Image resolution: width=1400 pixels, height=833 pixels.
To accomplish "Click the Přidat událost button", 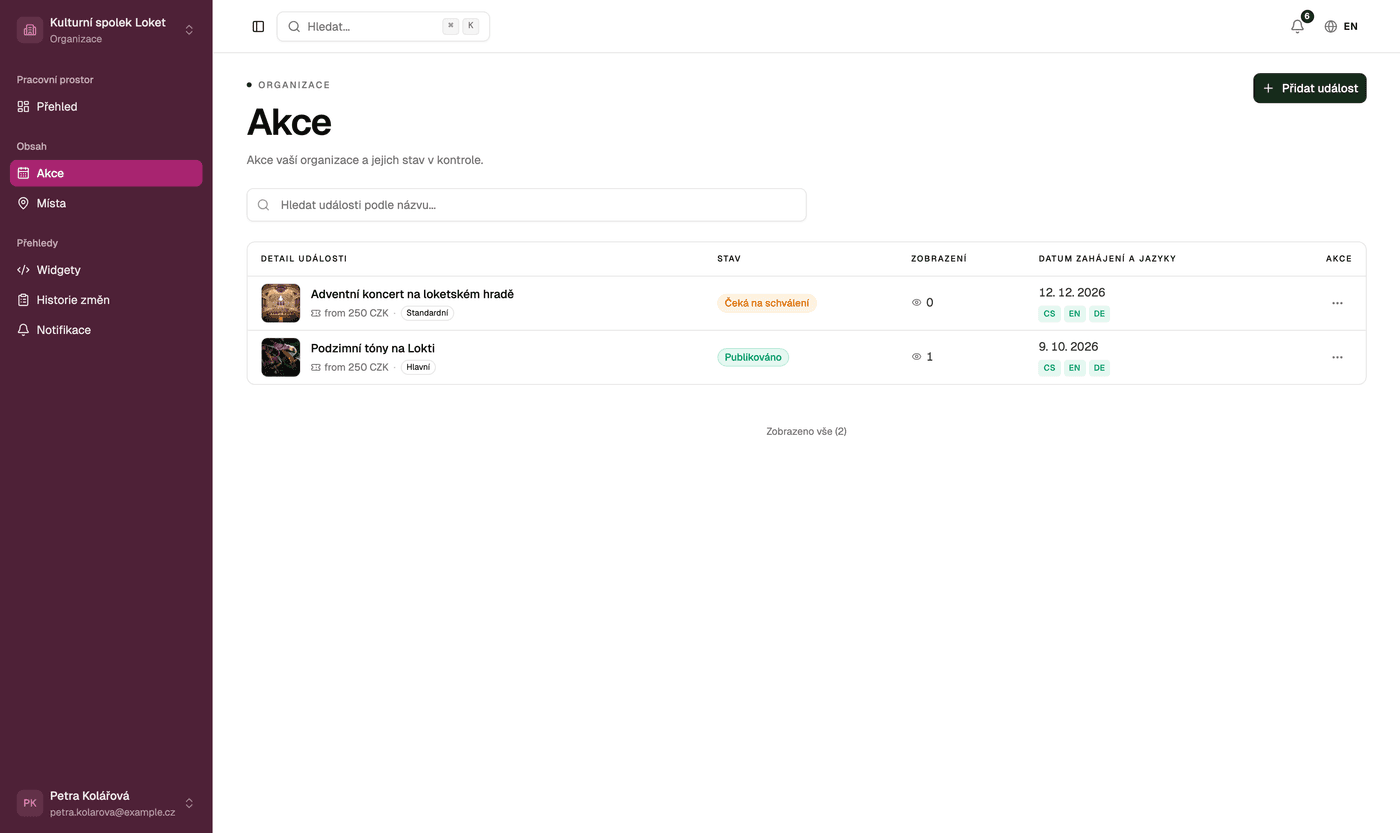I will click(x=1309, y=88).
